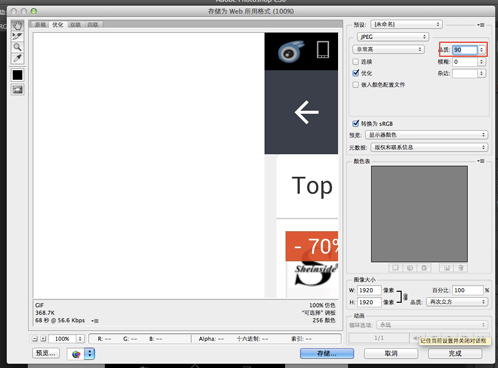The height and width of the screenshot is (368, 498).
Task: Click the H height field showing 1920
Action: (369, 302)
